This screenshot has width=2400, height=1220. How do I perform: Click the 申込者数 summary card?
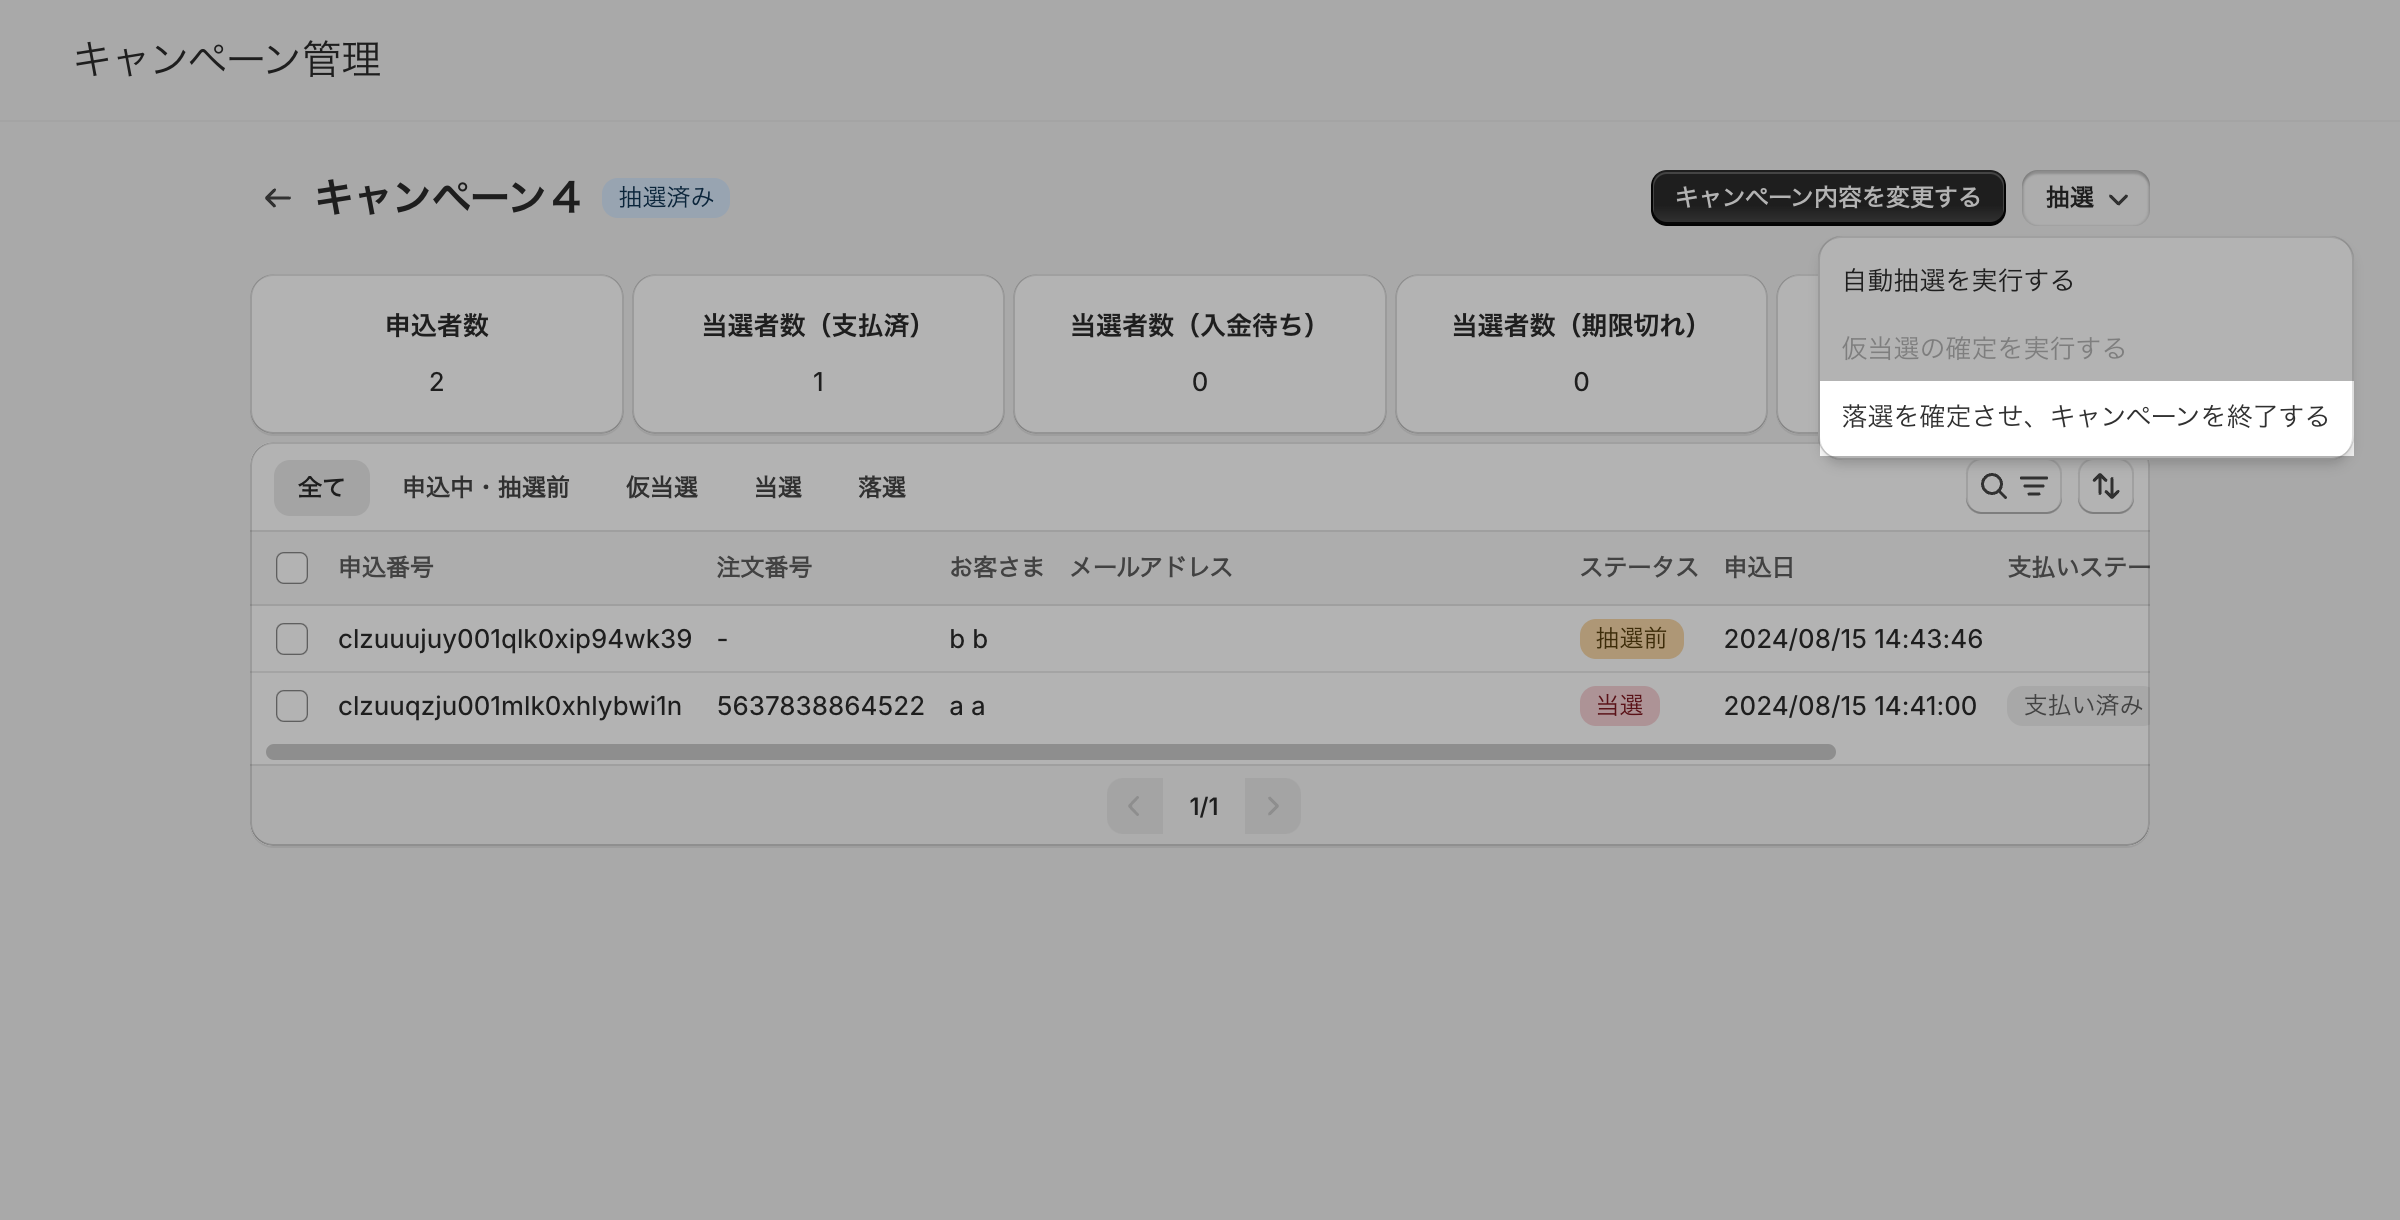(x=437, y=354)
